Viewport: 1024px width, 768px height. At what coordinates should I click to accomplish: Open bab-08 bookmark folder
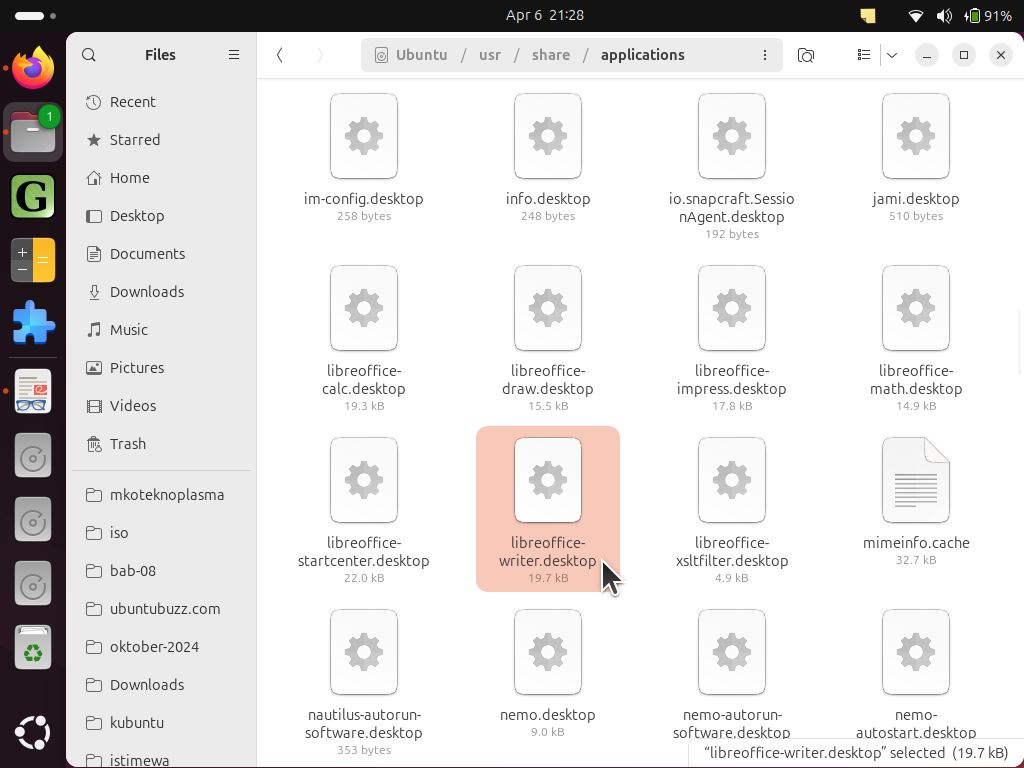pos(161,571)
